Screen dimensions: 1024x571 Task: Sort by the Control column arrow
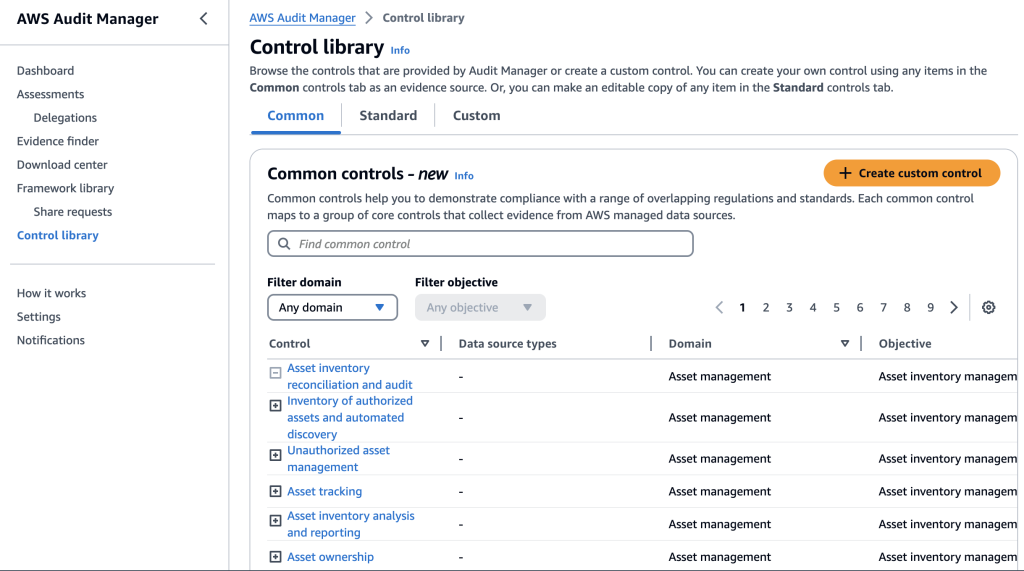424,344
